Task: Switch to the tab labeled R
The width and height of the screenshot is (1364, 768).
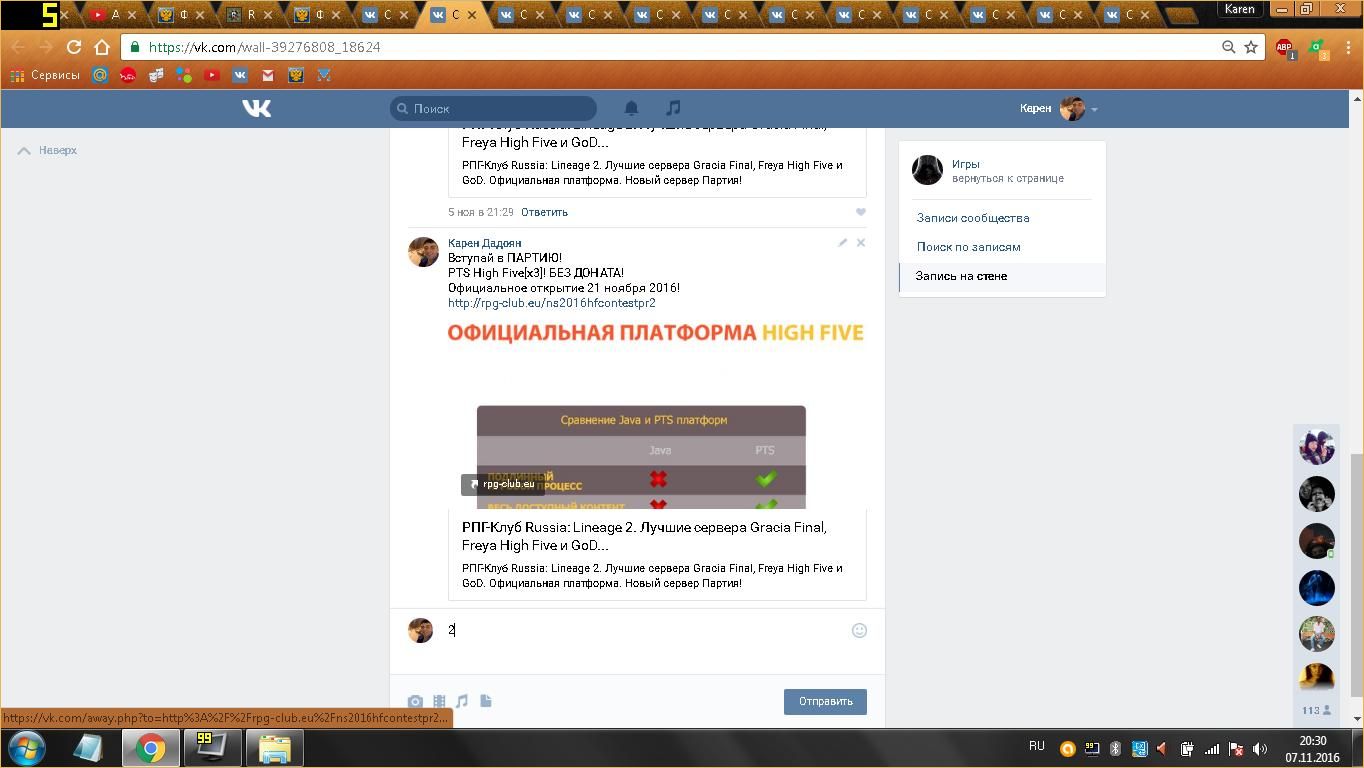Action: (x=250, y=15)
